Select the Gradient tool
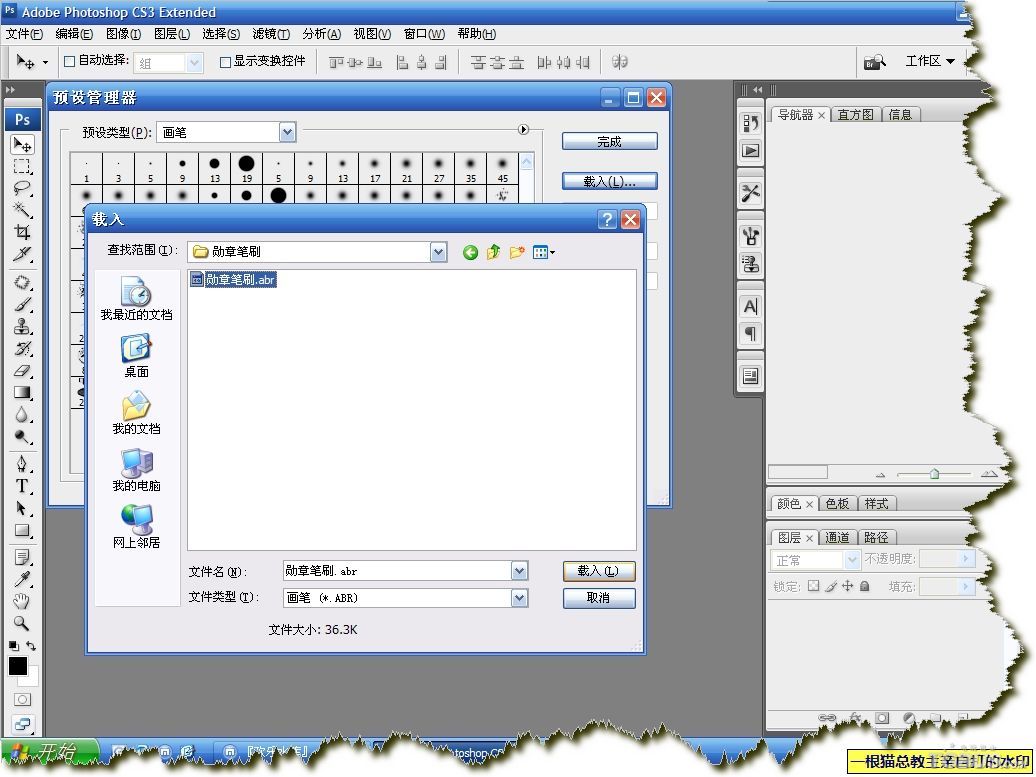The image size is (1036, 777). (x=22, y=392)
